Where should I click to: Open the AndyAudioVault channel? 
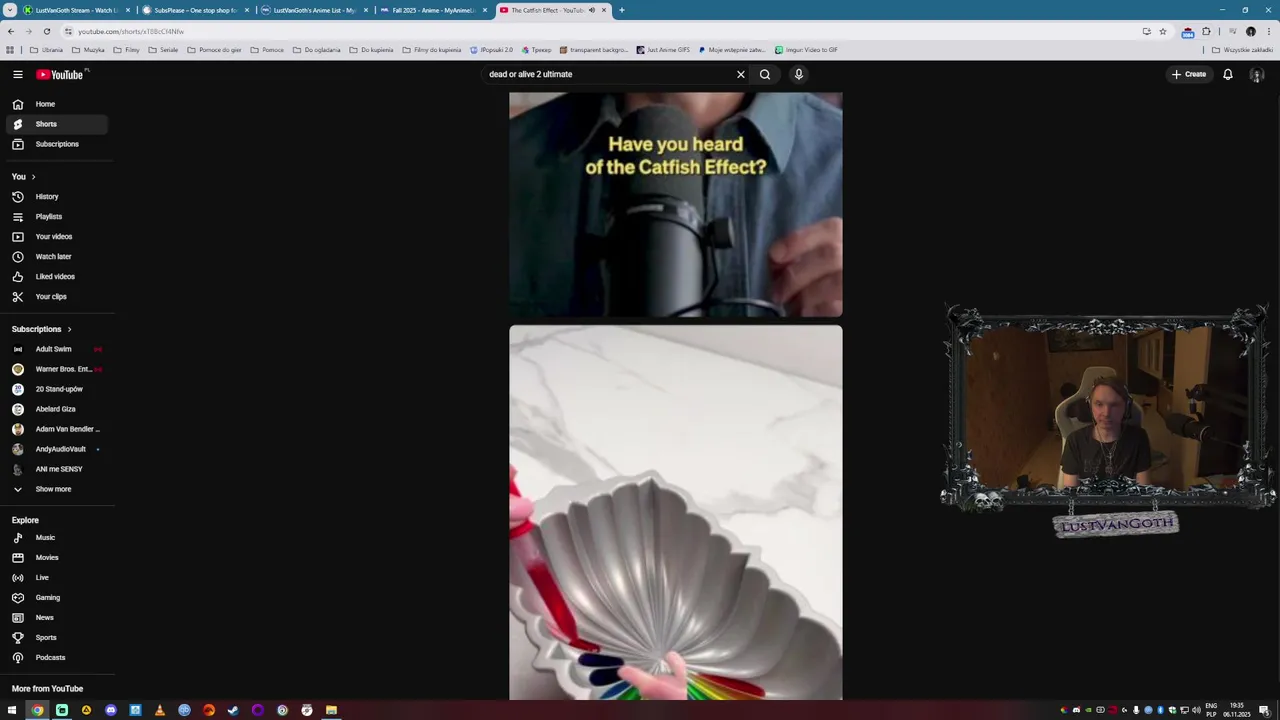(57, 449)
